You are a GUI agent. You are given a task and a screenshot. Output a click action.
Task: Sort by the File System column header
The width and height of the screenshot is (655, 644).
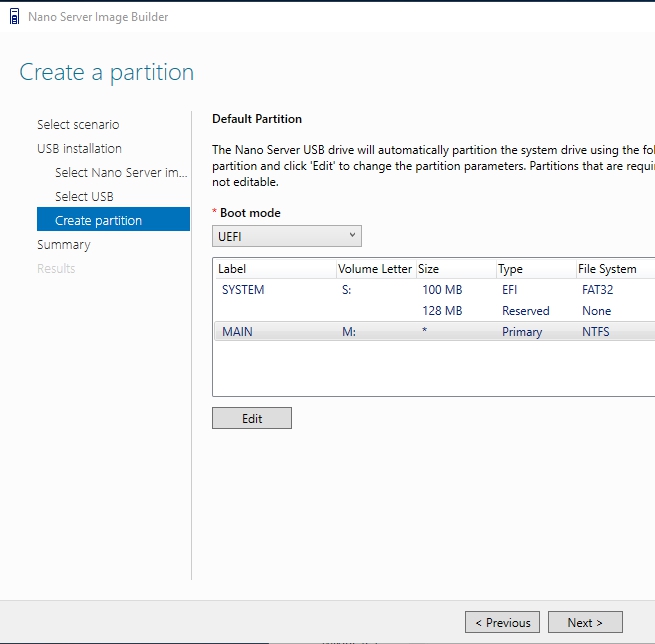click(x=616, y=269)
